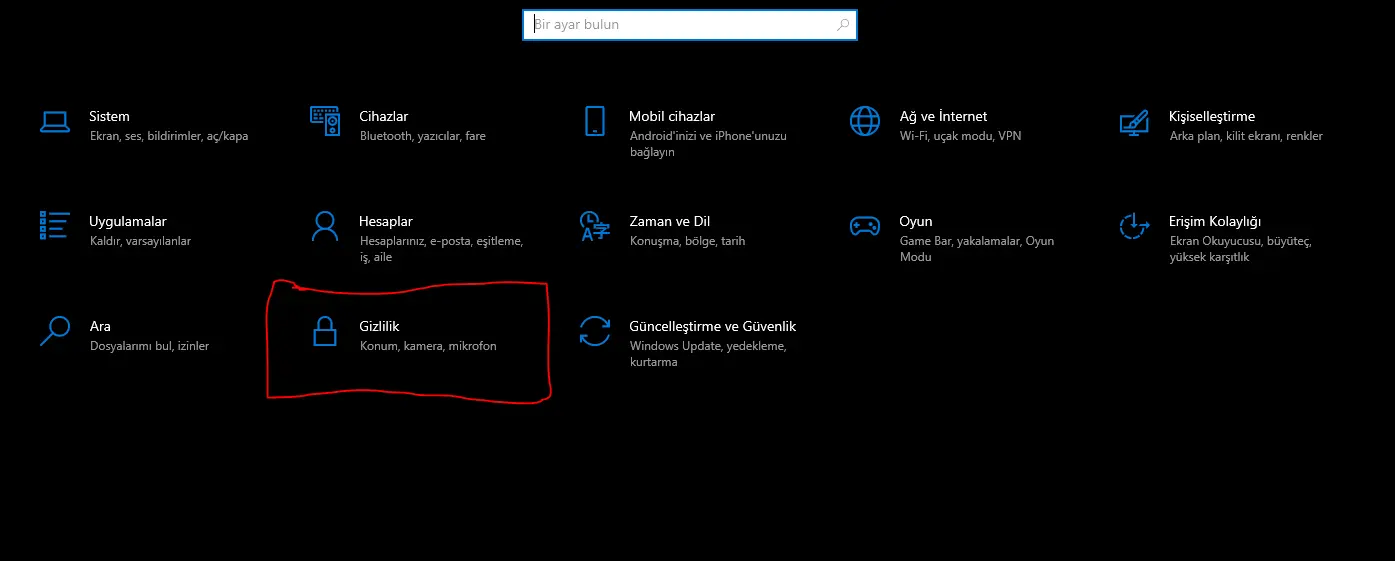
Task: Open Mobil cihazlar phone icon
Action: 595,121
